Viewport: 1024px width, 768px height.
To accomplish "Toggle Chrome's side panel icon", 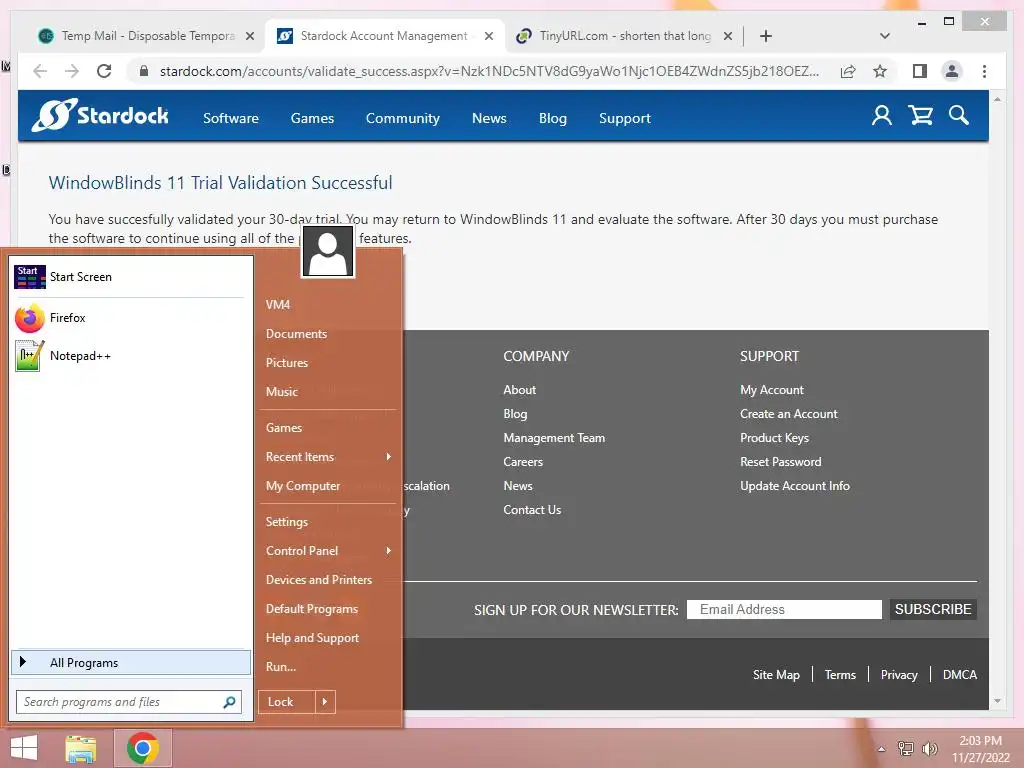I will [920, 71].
